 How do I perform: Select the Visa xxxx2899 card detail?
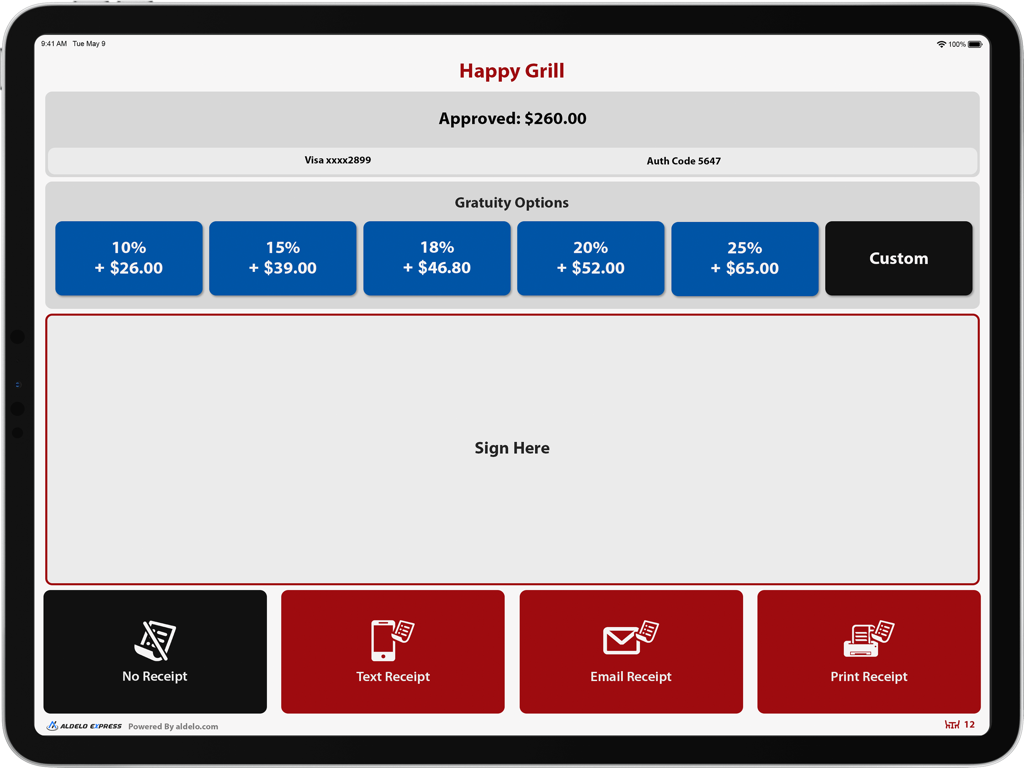point(337,160)
